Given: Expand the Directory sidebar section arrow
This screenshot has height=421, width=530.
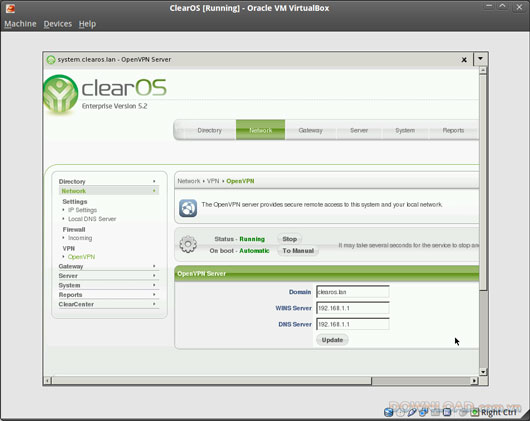Looking at the screenshot, I should click(x=154, y=181).
